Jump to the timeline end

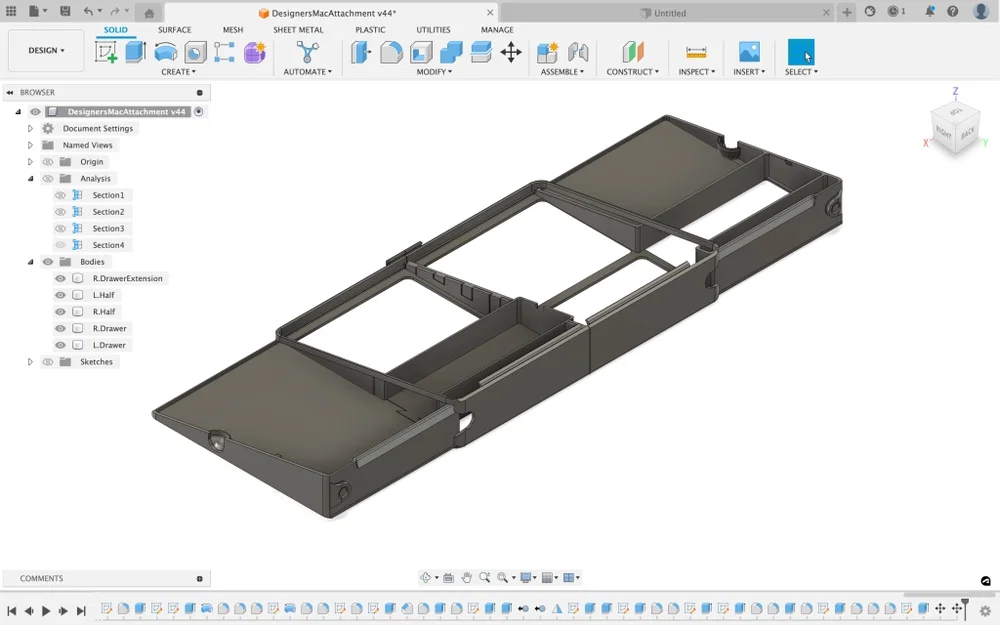[81, 611]
